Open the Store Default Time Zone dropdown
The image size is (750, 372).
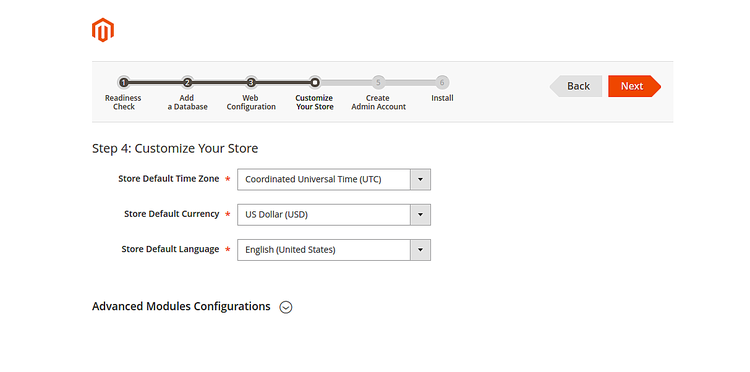(x=334, y=179)
